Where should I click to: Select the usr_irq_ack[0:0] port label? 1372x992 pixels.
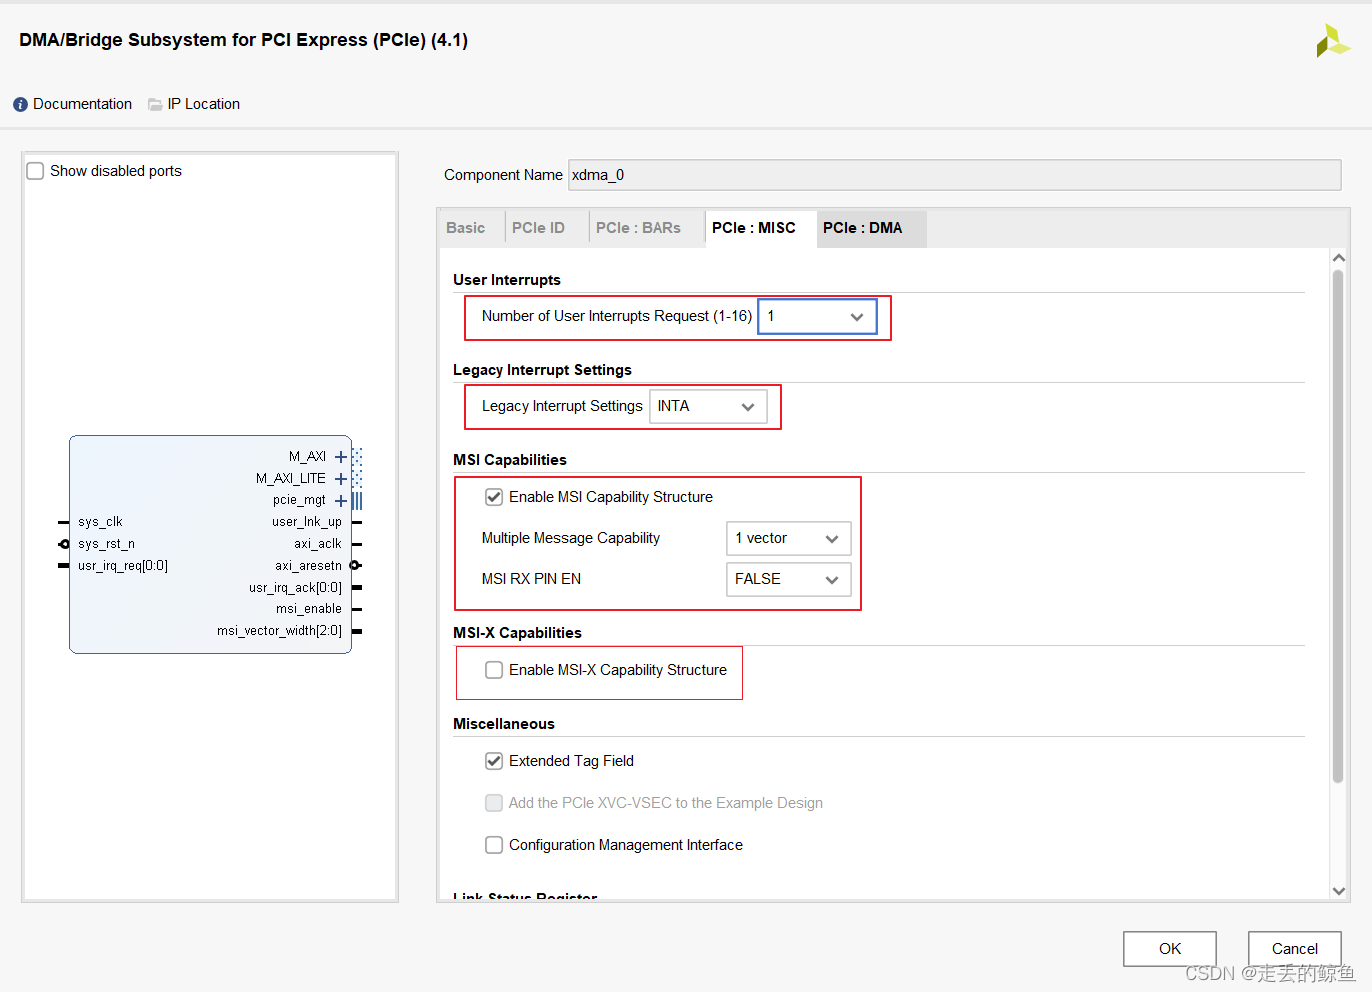[295, 588]
